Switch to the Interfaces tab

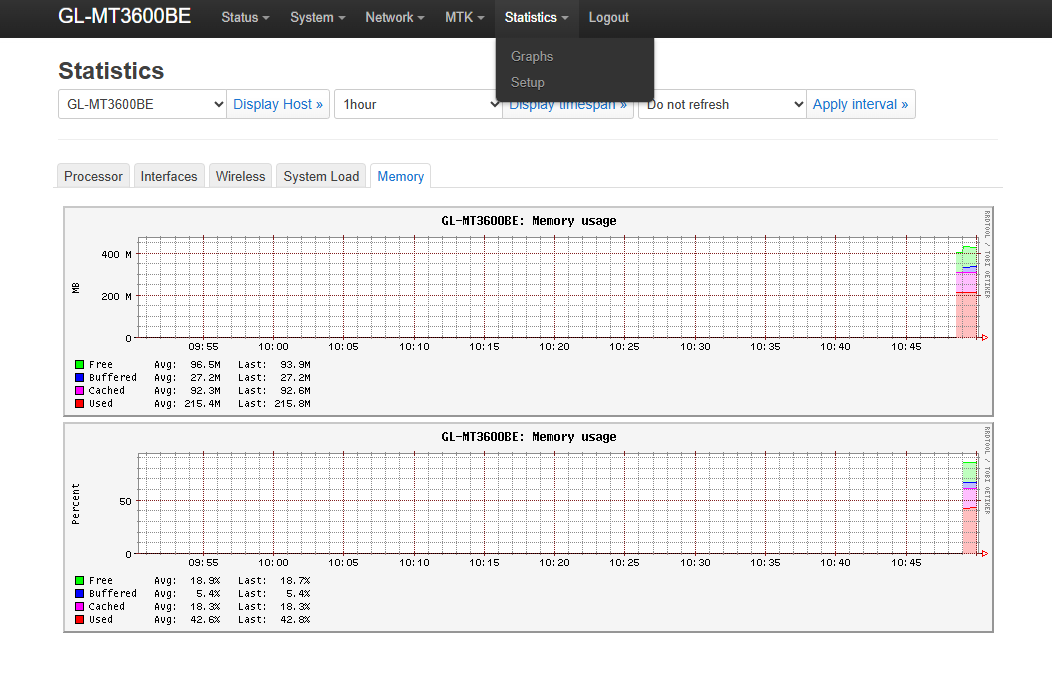[169, 176]
